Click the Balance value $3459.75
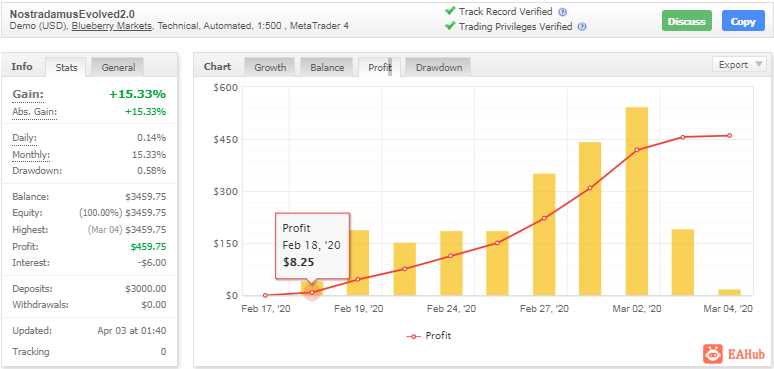The width and height of the screenshot is (774, 369). (146, 197)
